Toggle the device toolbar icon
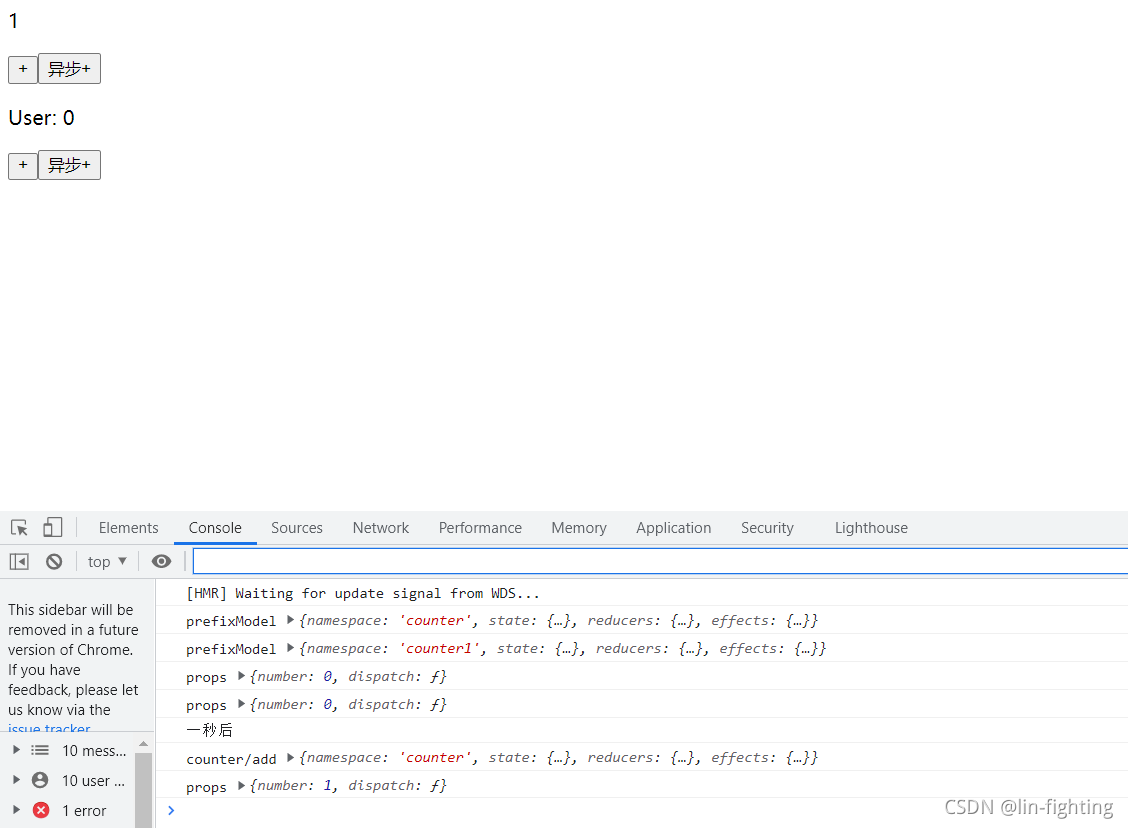The height and width of the screenshot is (828, 1128). pyautogui.click(x=53, y=527)
